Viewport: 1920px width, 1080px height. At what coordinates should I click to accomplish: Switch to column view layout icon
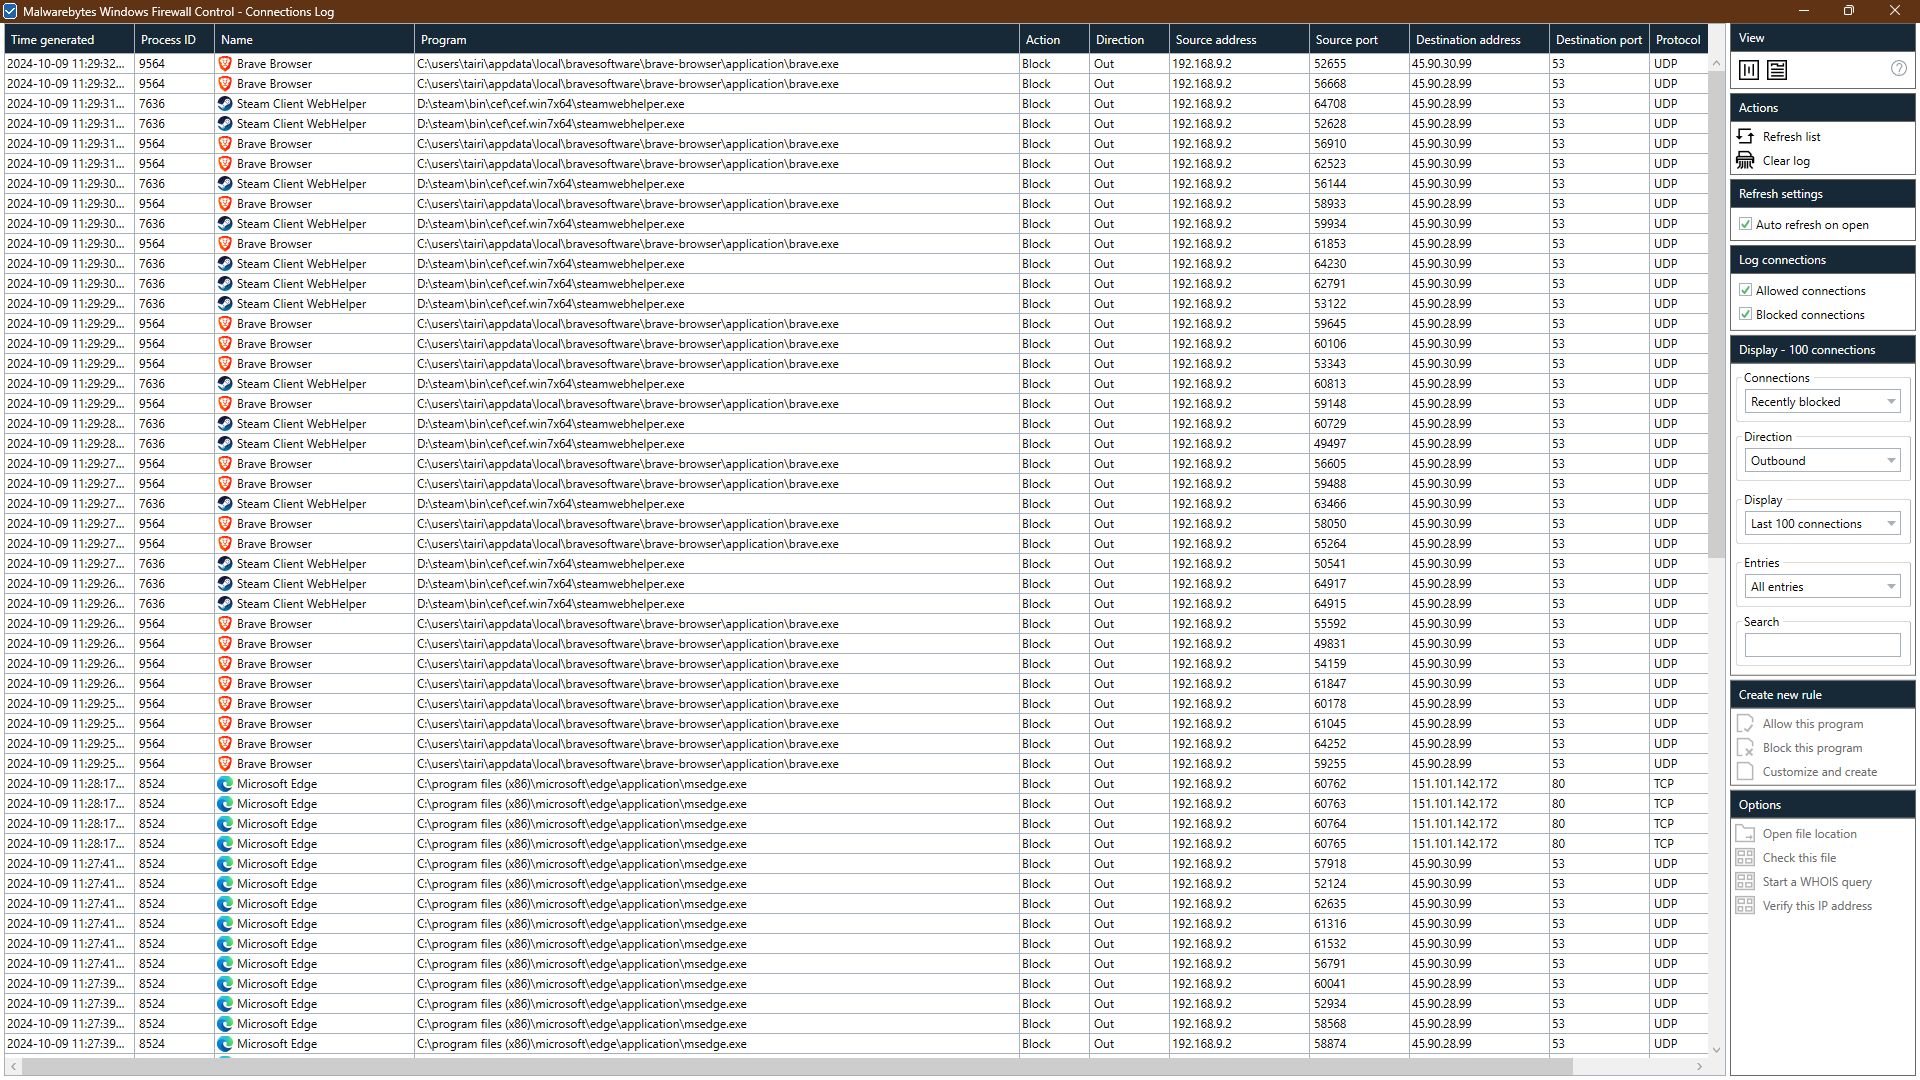pos(1749,70)
